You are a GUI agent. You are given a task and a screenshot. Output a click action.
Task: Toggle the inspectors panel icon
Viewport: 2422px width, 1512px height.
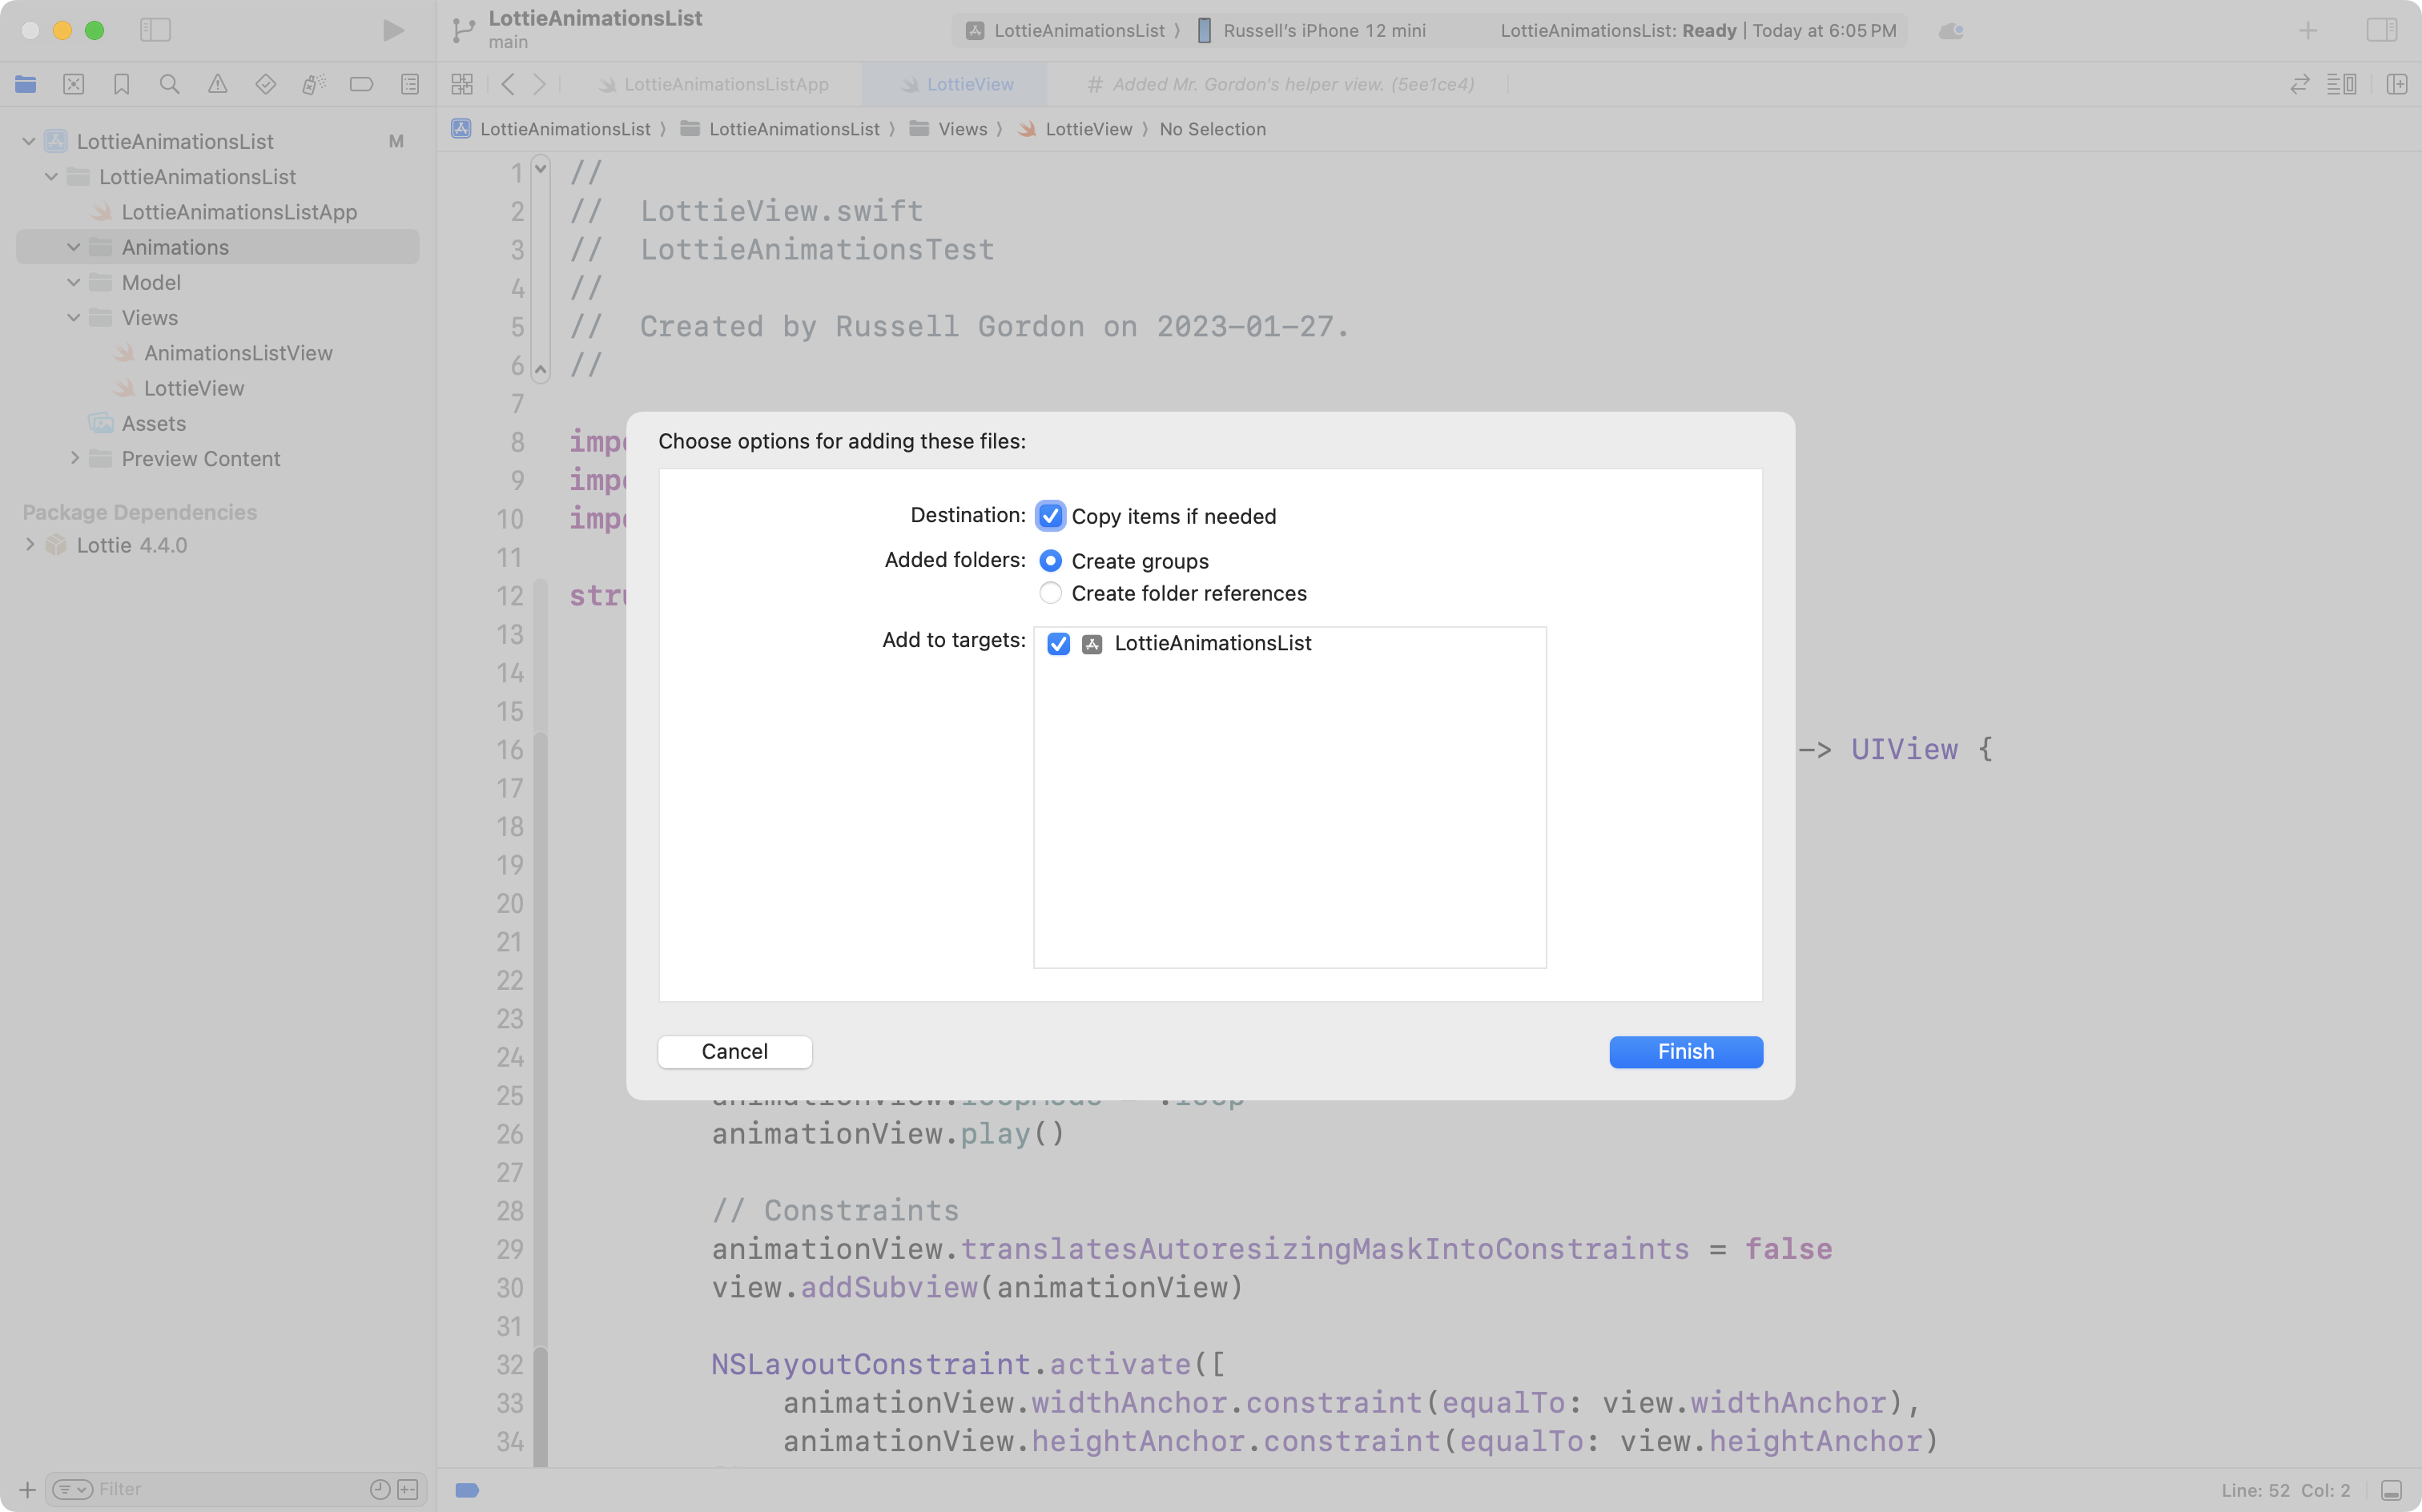2381,30
